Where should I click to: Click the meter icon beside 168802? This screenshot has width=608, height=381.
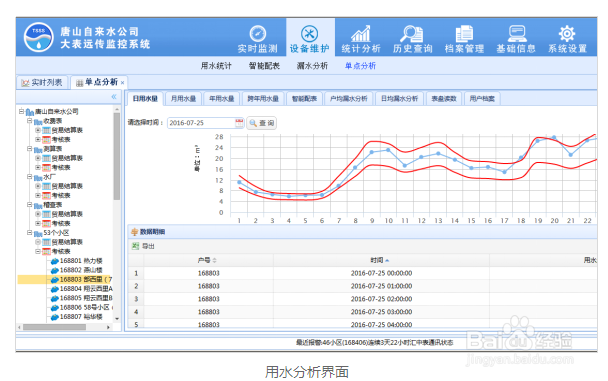point(55,270)
